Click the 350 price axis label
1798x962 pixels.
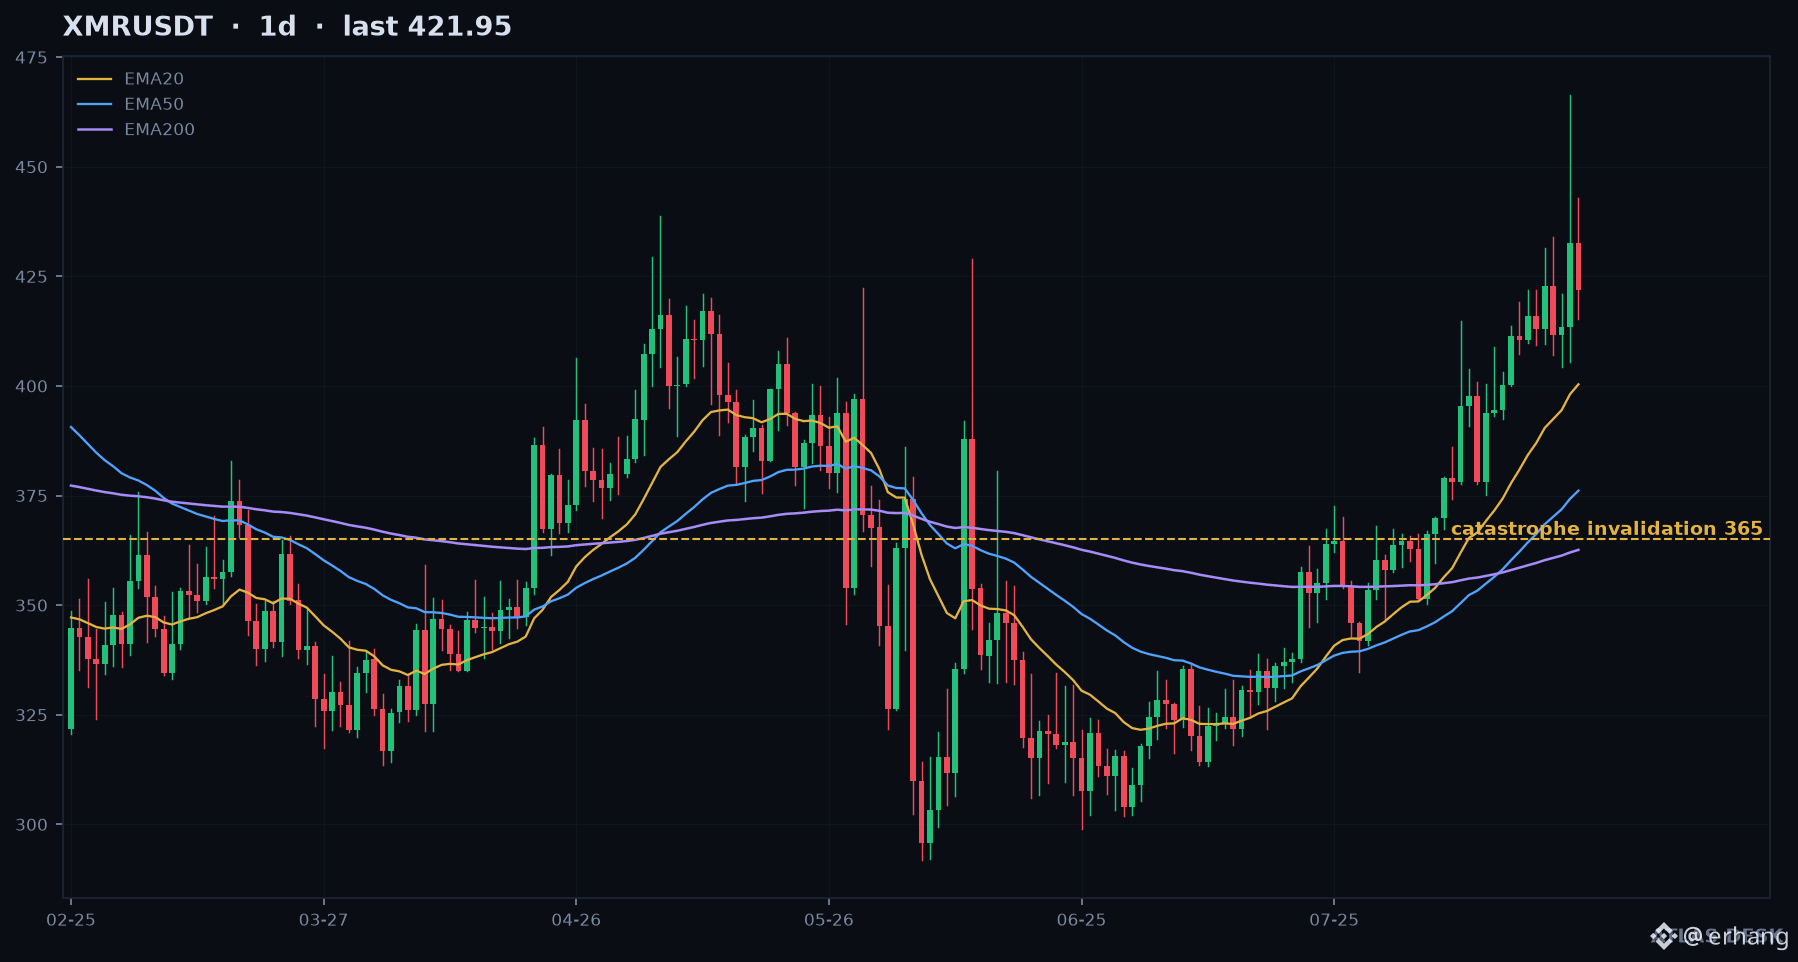[x=31, y=606]
